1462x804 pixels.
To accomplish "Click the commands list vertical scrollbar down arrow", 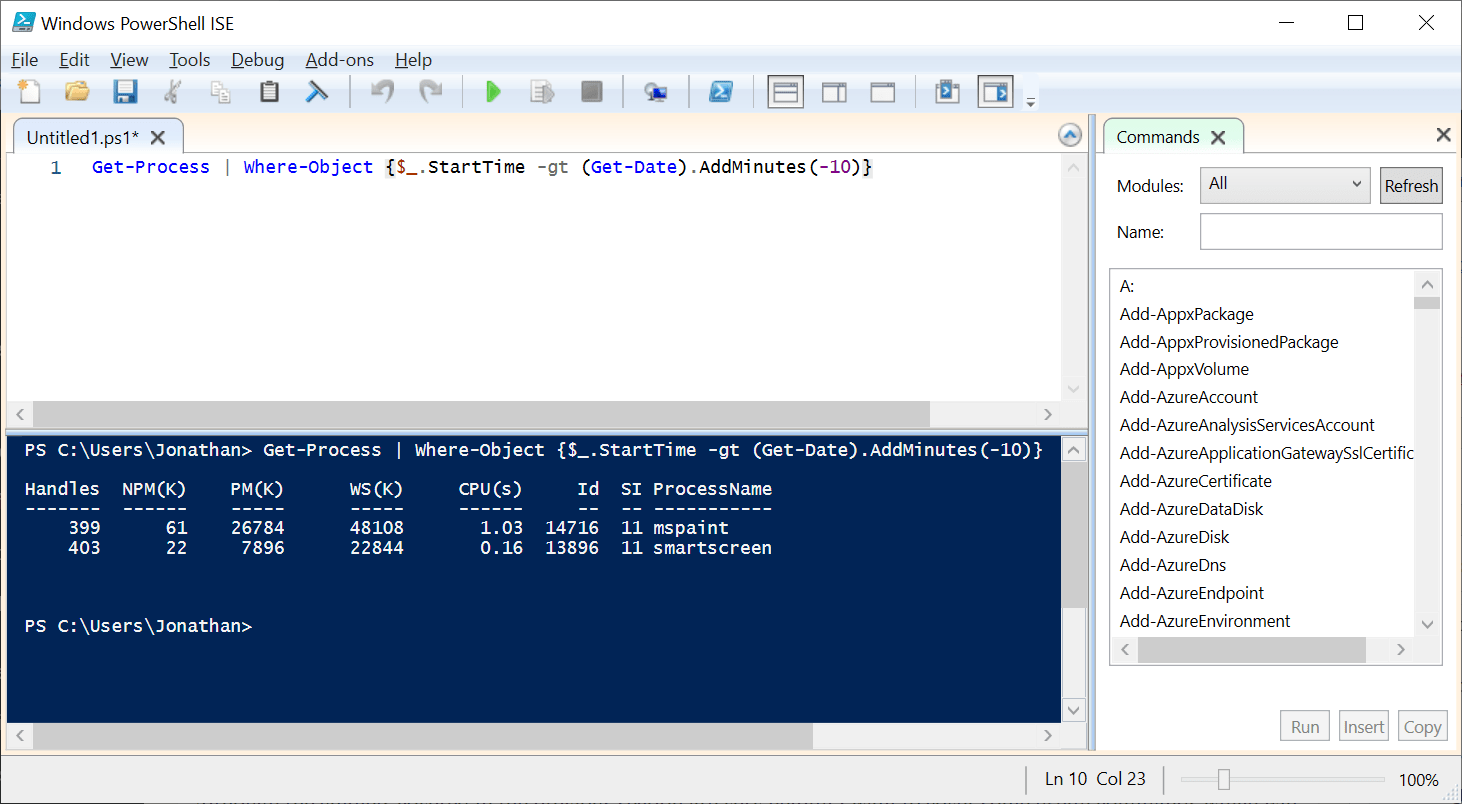I will point(1427,623).
